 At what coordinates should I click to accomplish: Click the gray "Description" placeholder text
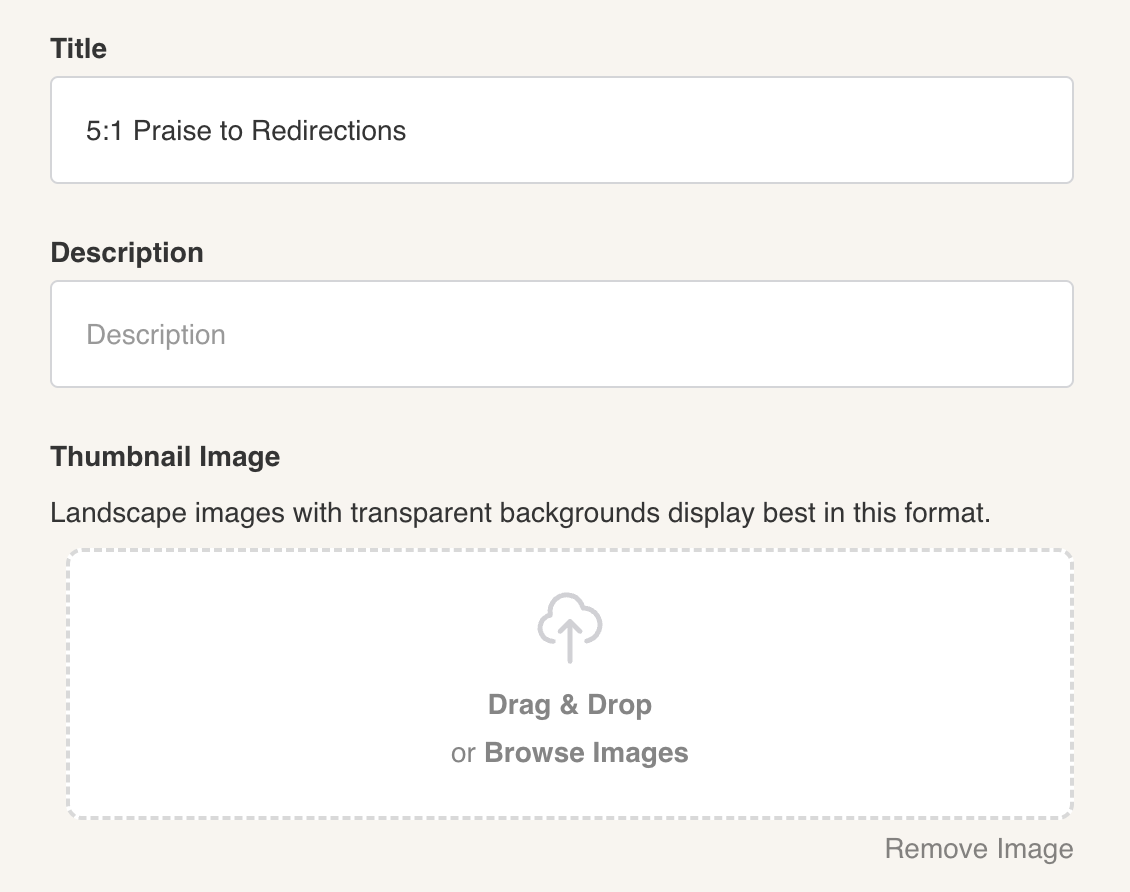click(x=156, y=334)
